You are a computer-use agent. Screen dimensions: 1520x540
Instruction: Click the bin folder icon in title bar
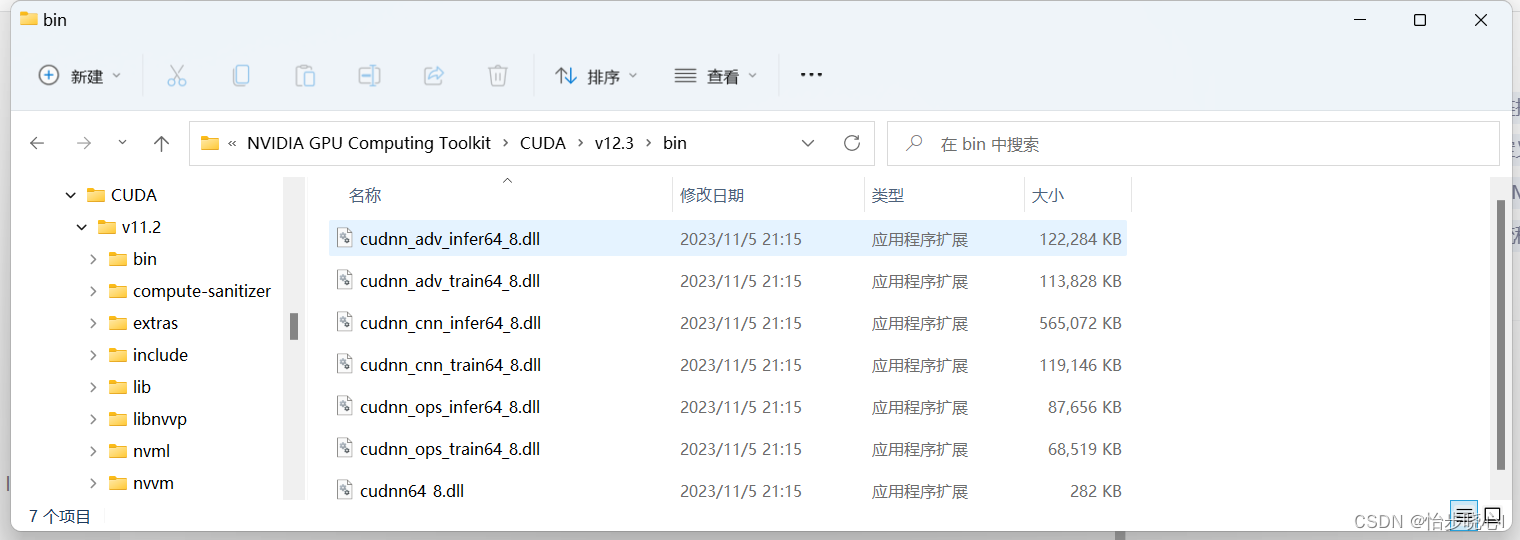tap(29, 19)
